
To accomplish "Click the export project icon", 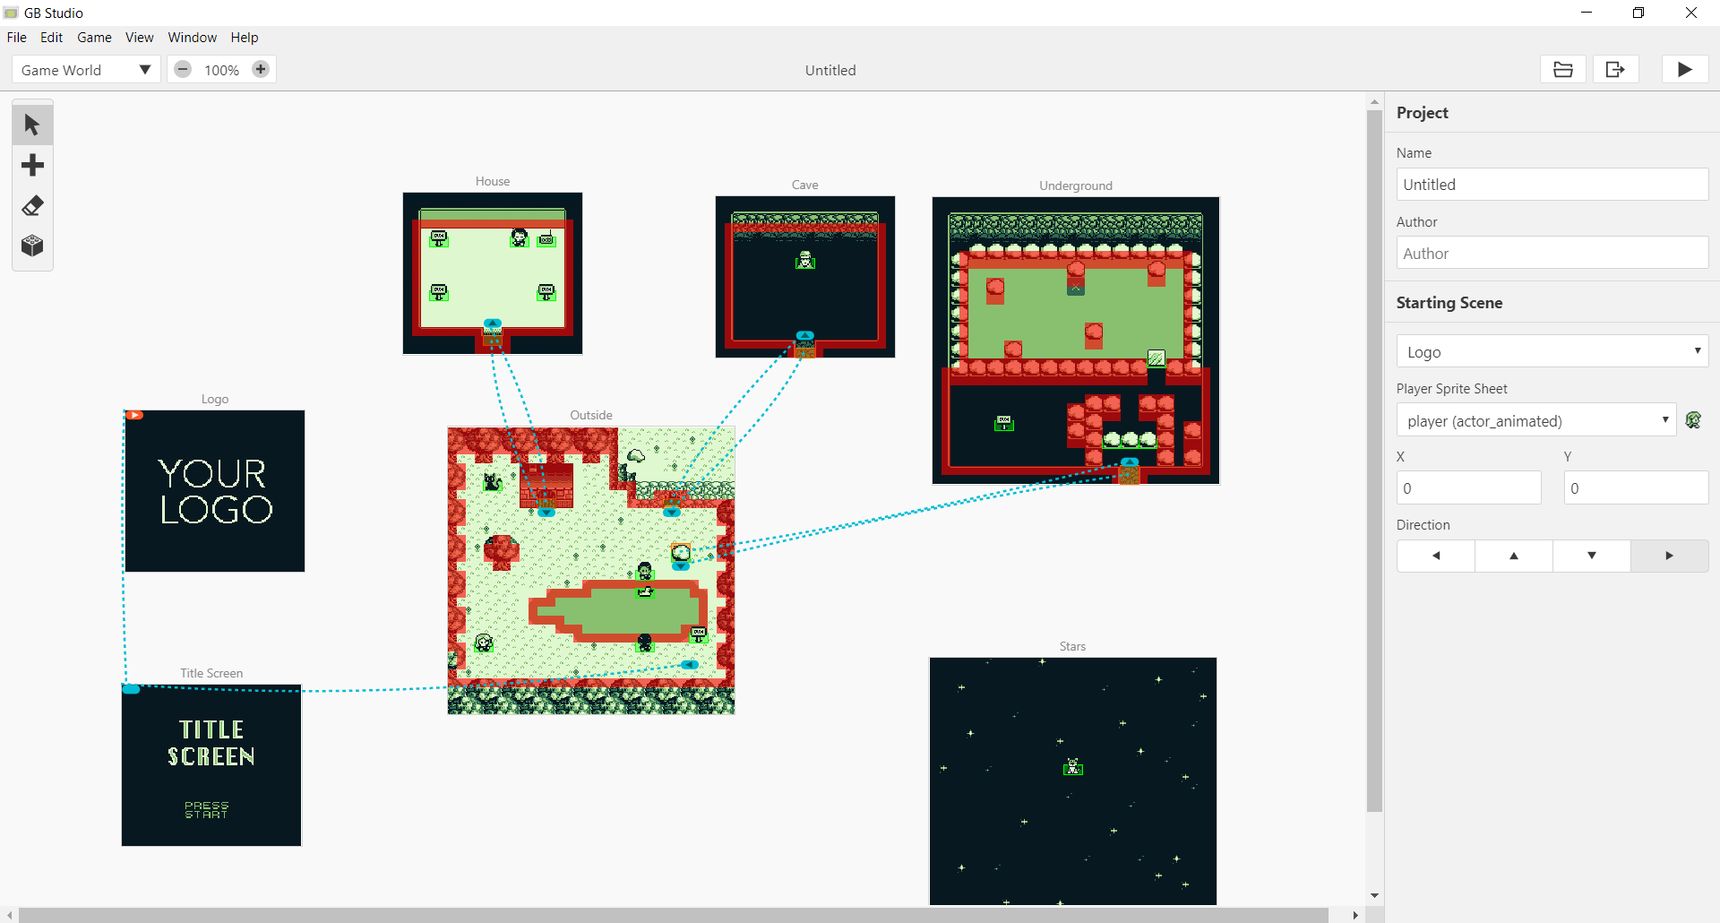I will 1615,69.
